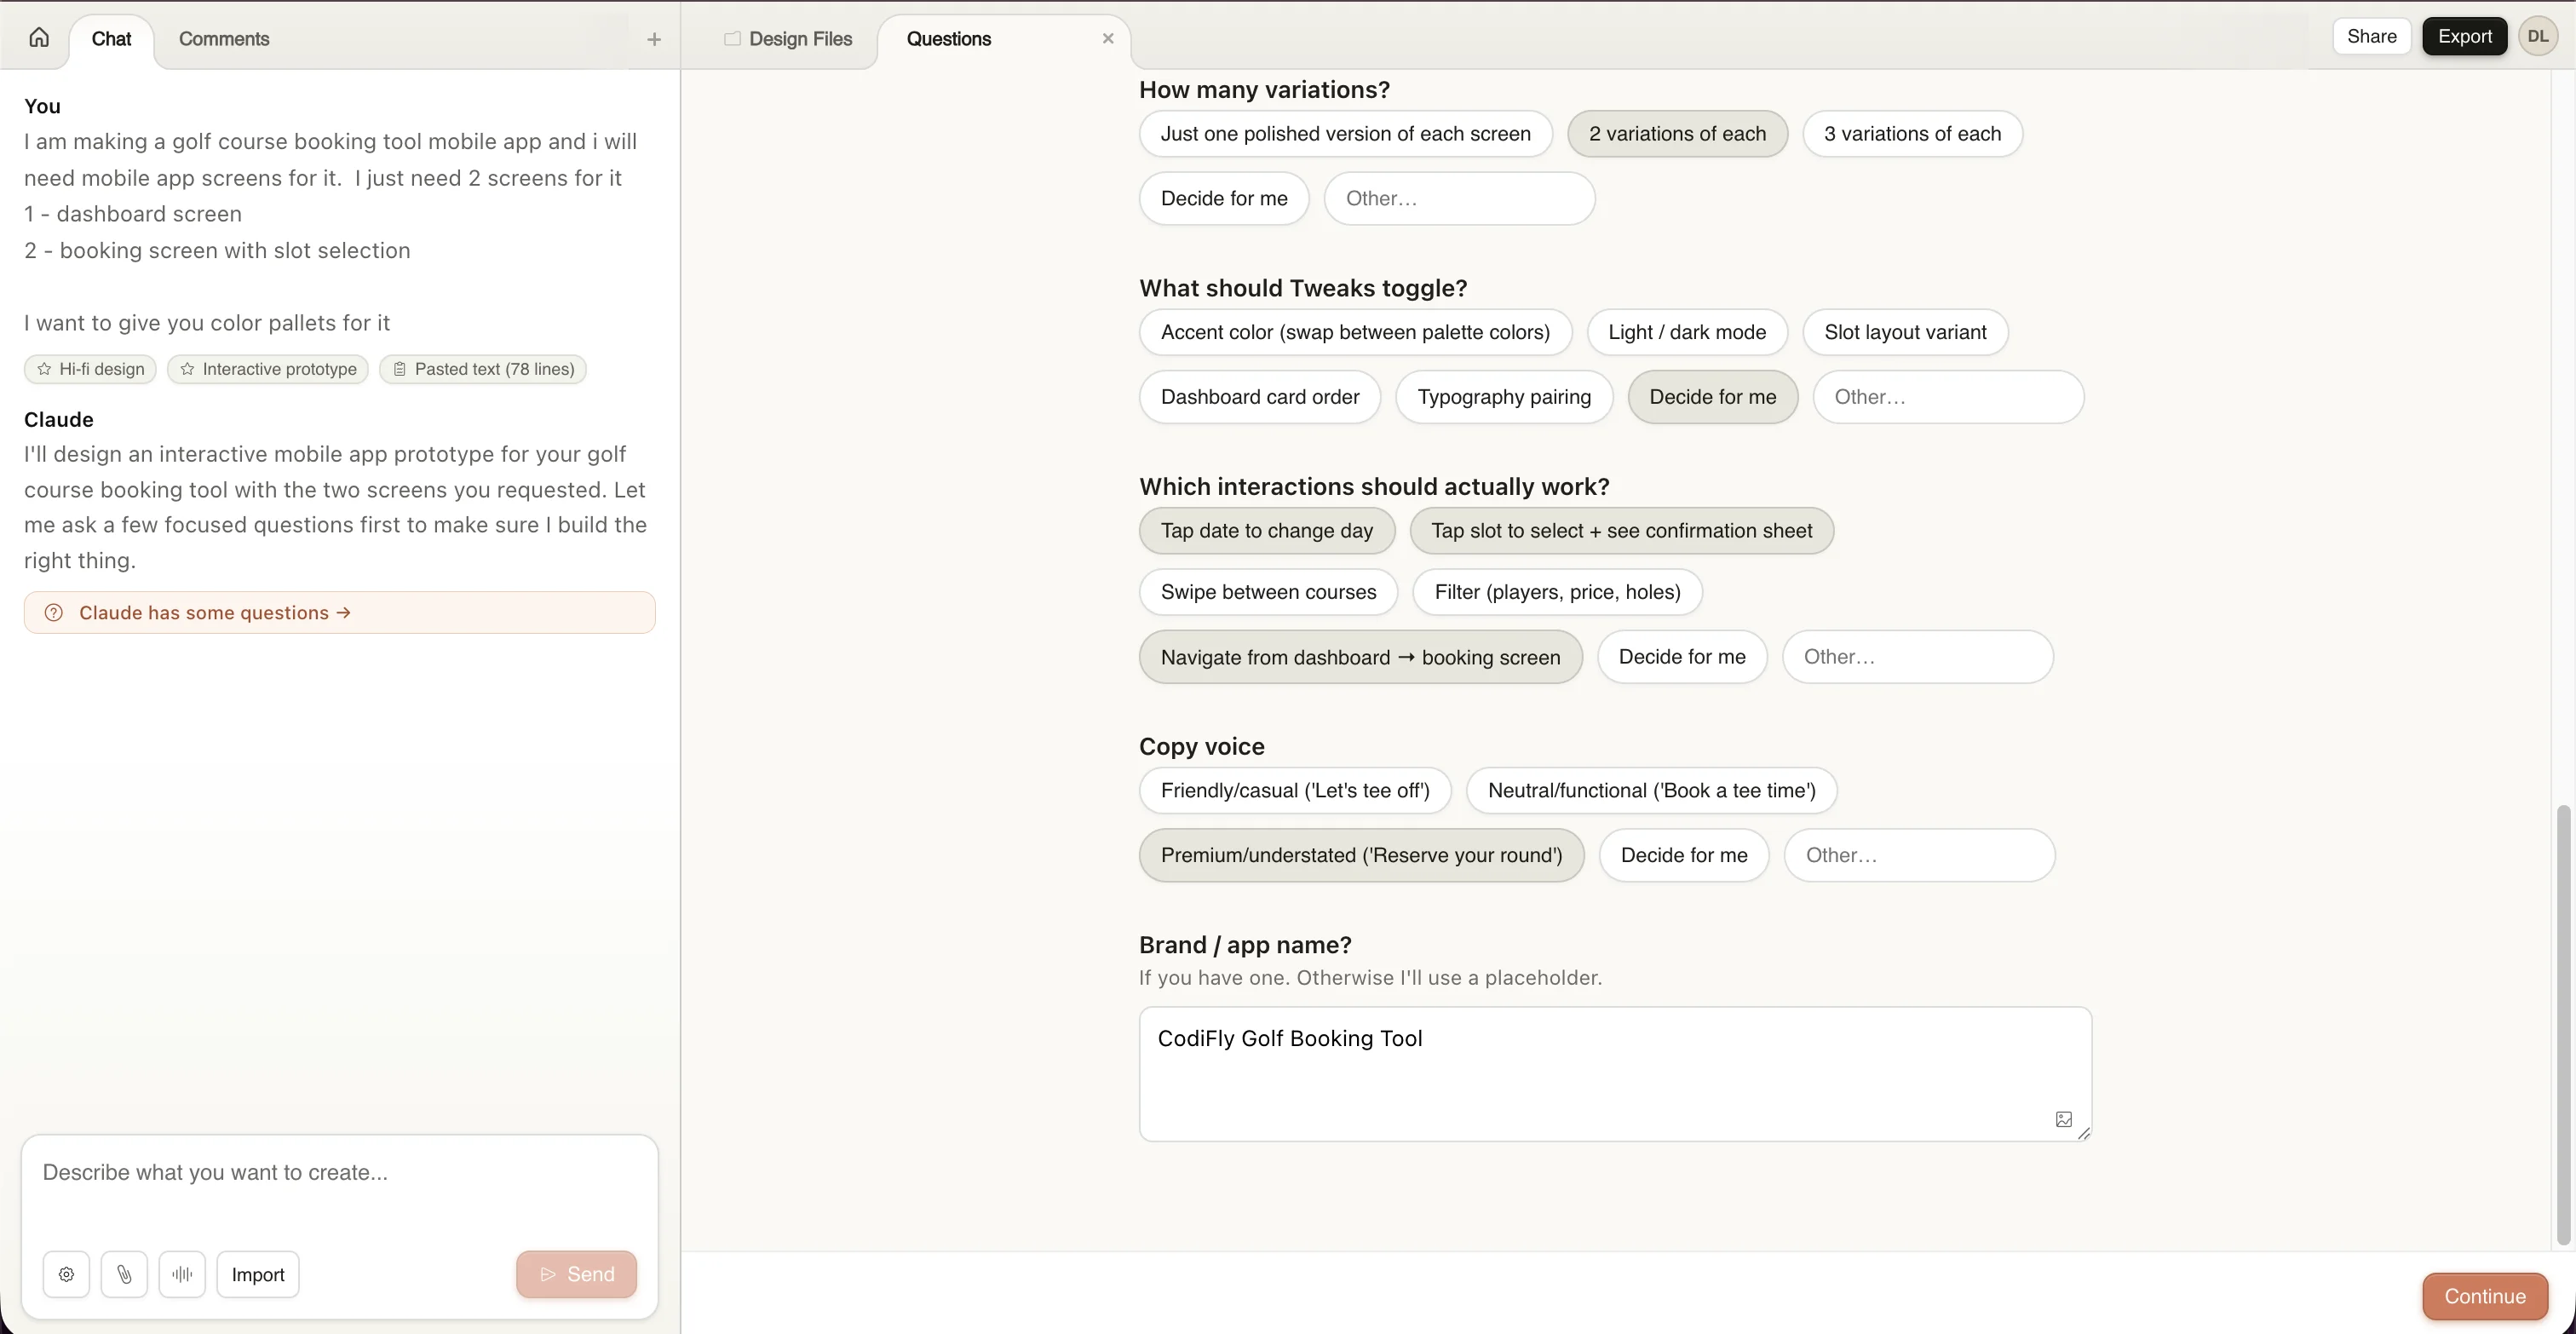Deselect the 'Tap date to change day' chip
Viewport: 2576px width, 1334px height.
(1267, 531)
